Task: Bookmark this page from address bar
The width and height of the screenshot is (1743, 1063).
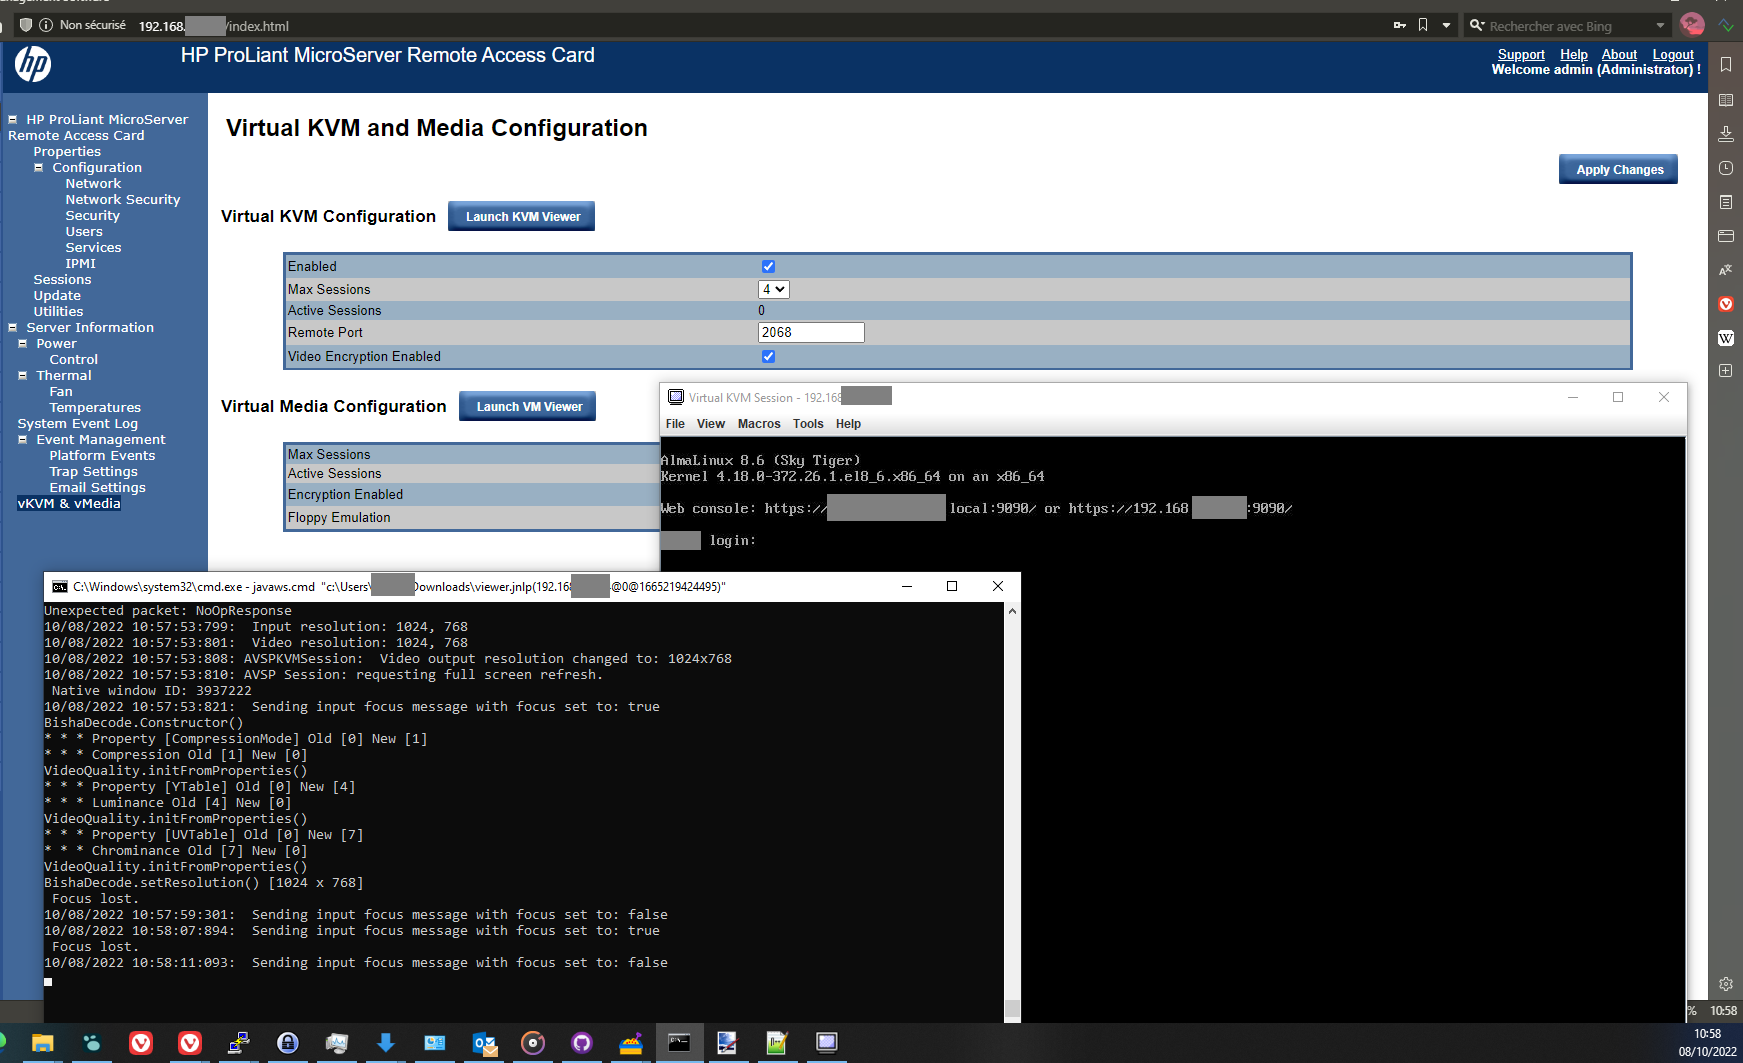Action: [x=1423, y=26]
